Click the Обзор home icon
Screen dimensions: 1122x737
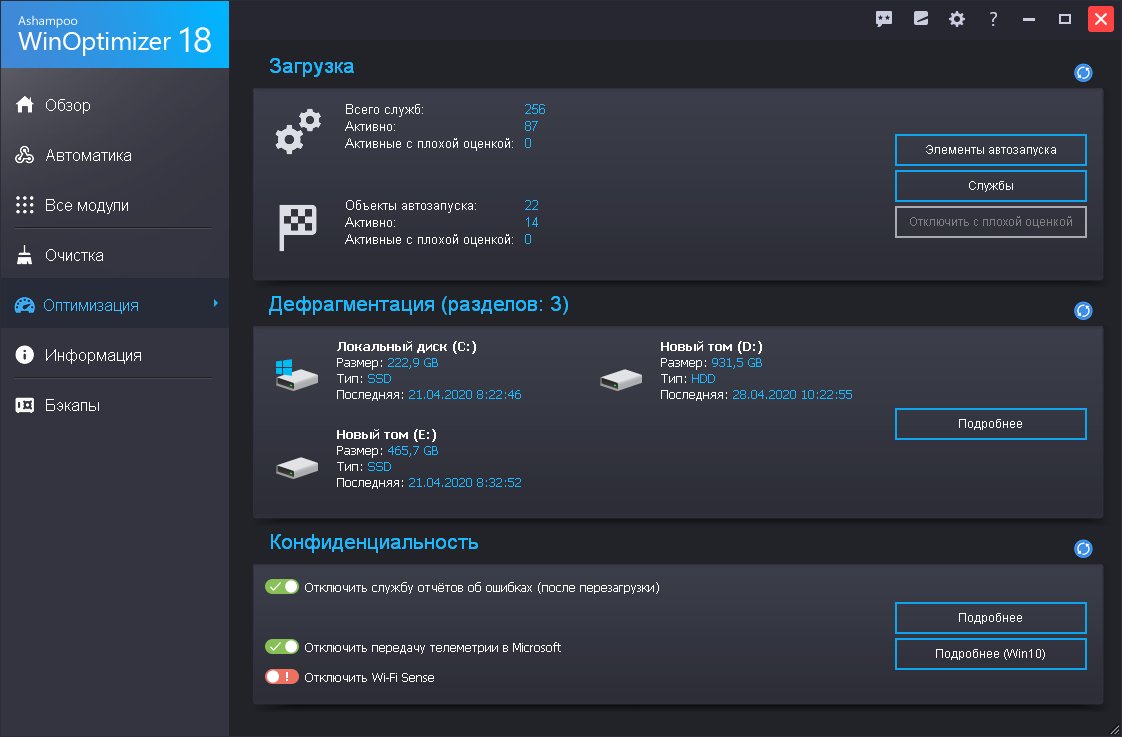coord(25,104)
